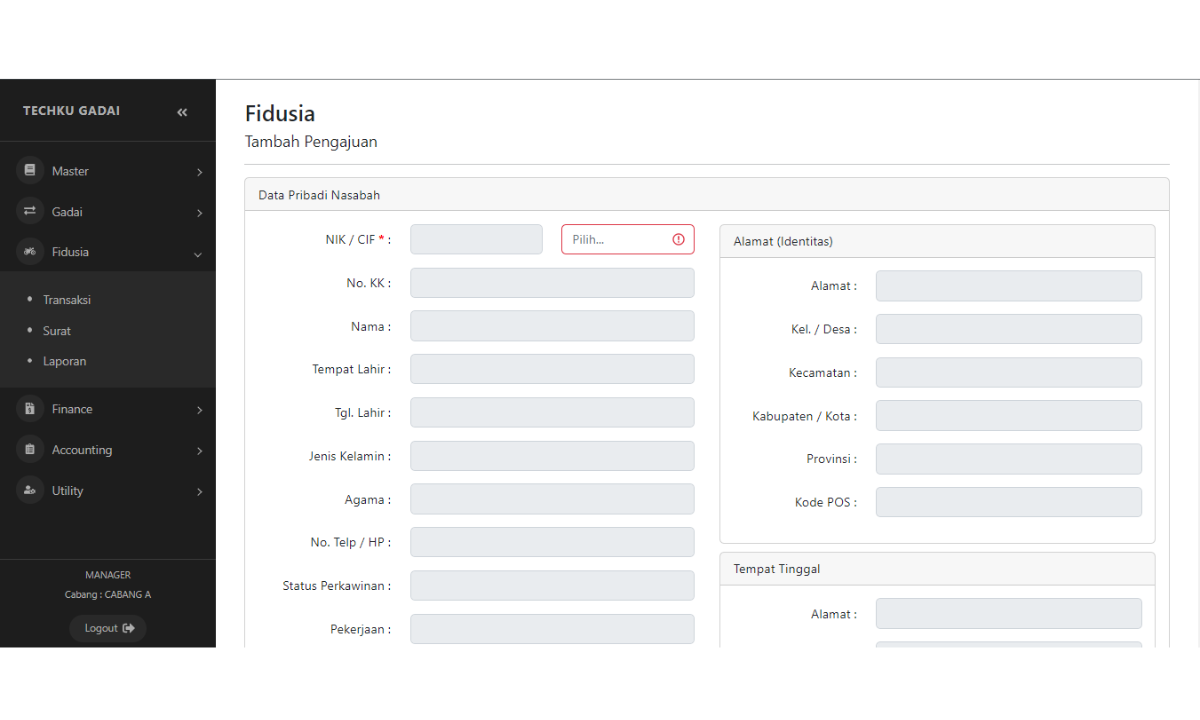Click the red warning icon in Pilih field

pos(678,240)
